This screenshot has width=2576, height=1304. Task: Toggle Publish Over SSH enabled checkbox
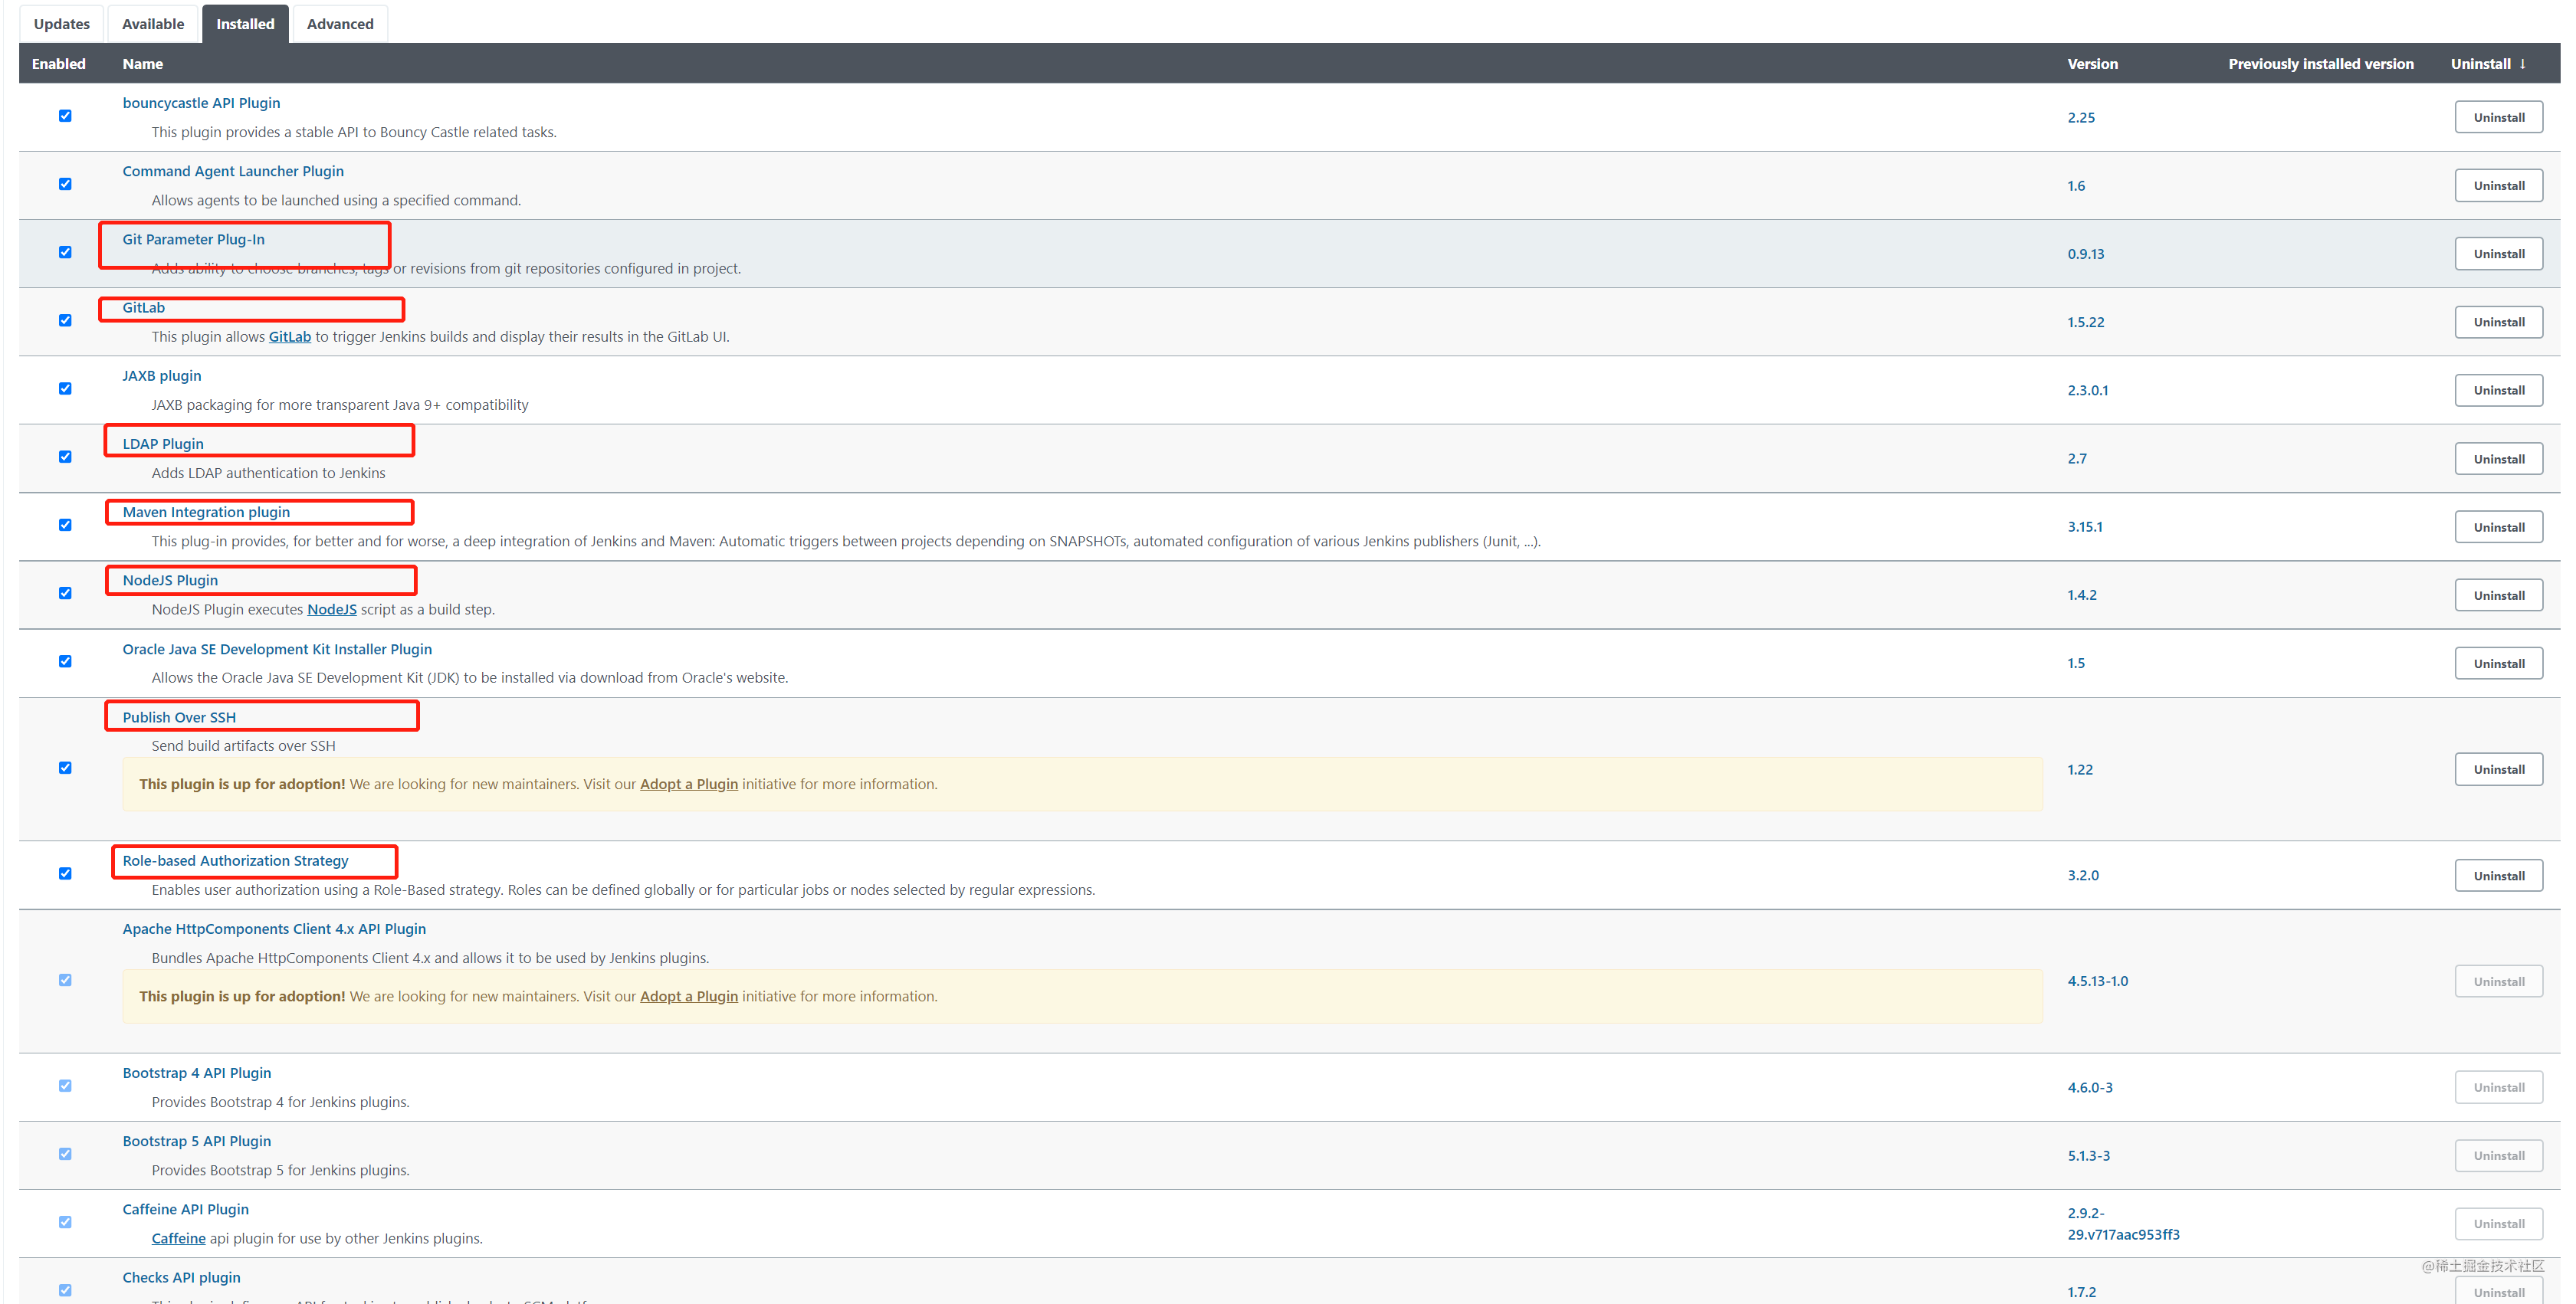coord(65,768)
